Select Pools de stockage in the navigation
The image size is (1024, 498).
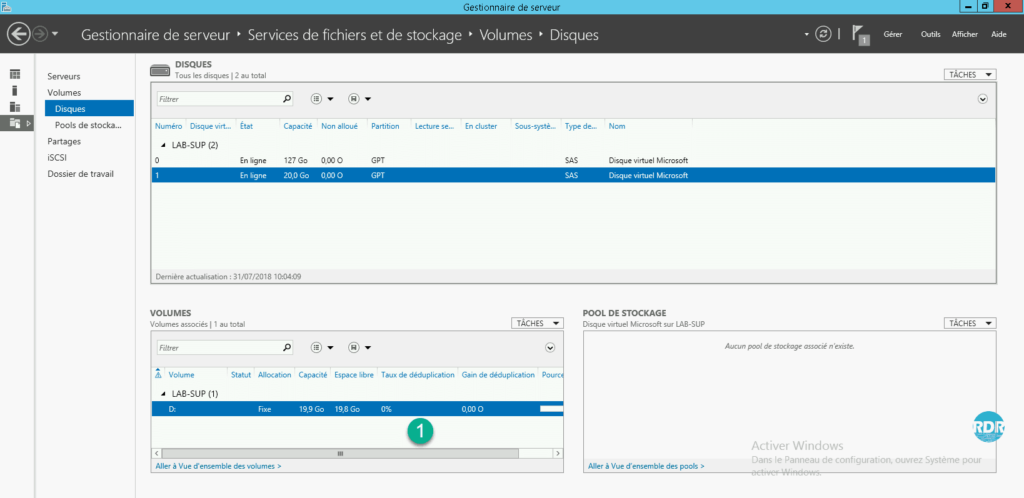pos(88,125)
